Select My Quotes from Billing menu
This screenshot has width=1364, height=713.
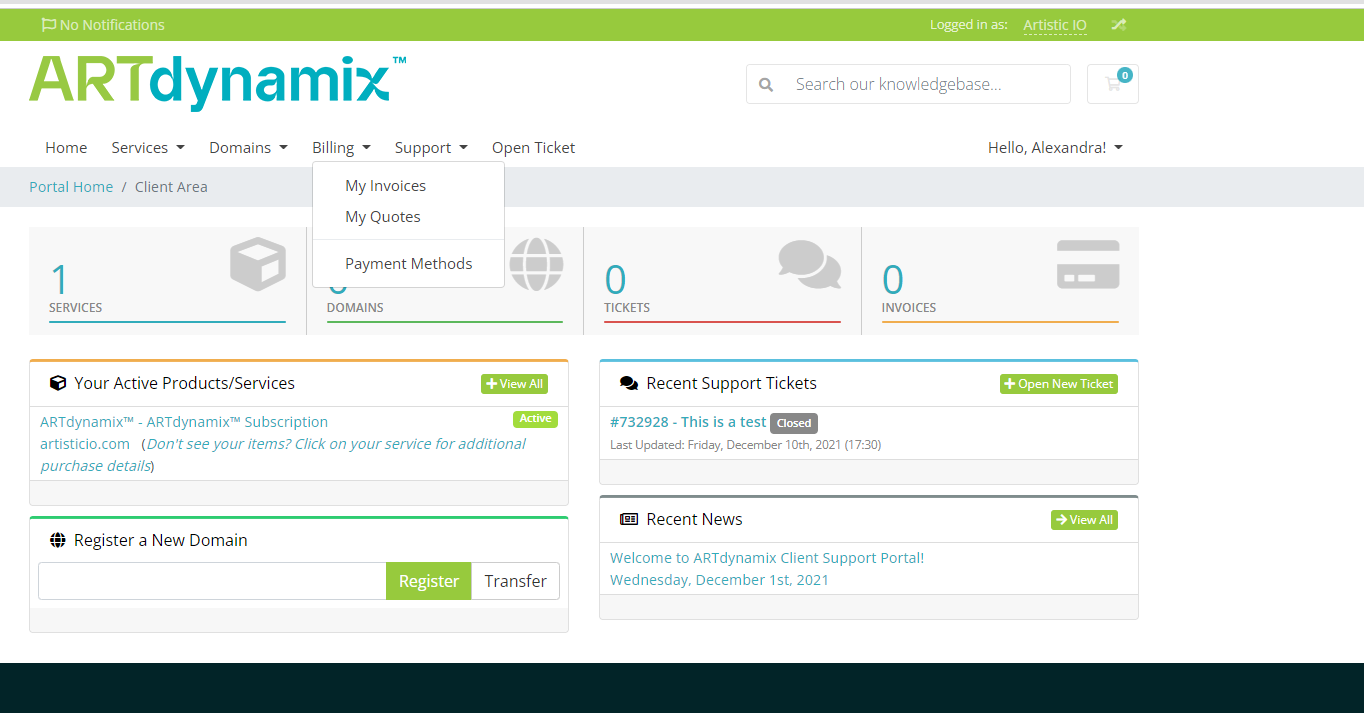tap(383, 217)
